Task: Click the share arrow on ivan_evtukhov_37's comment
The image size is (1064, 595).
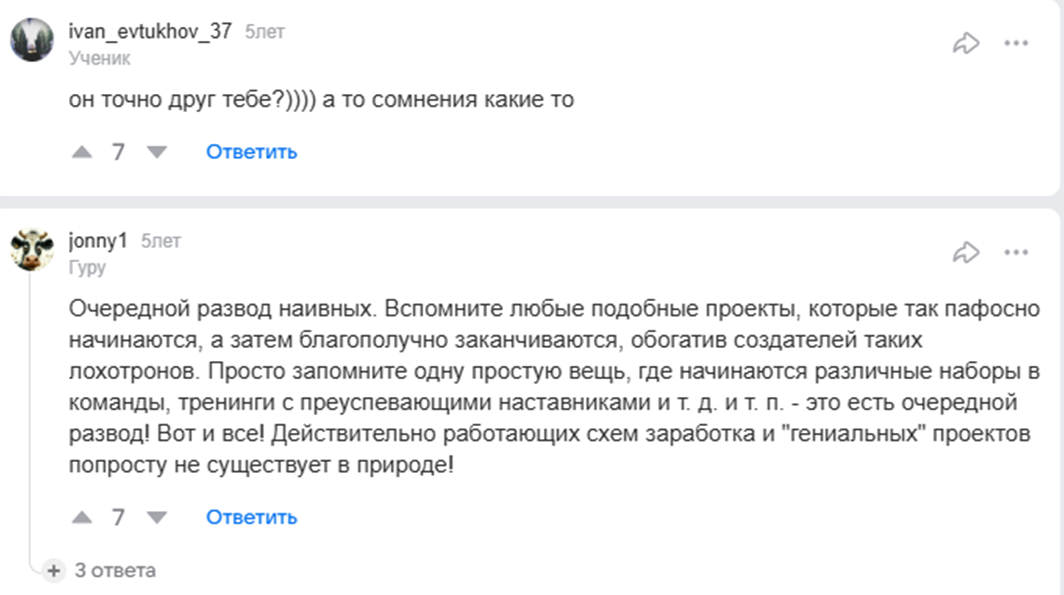Action: tap(966, 43)
